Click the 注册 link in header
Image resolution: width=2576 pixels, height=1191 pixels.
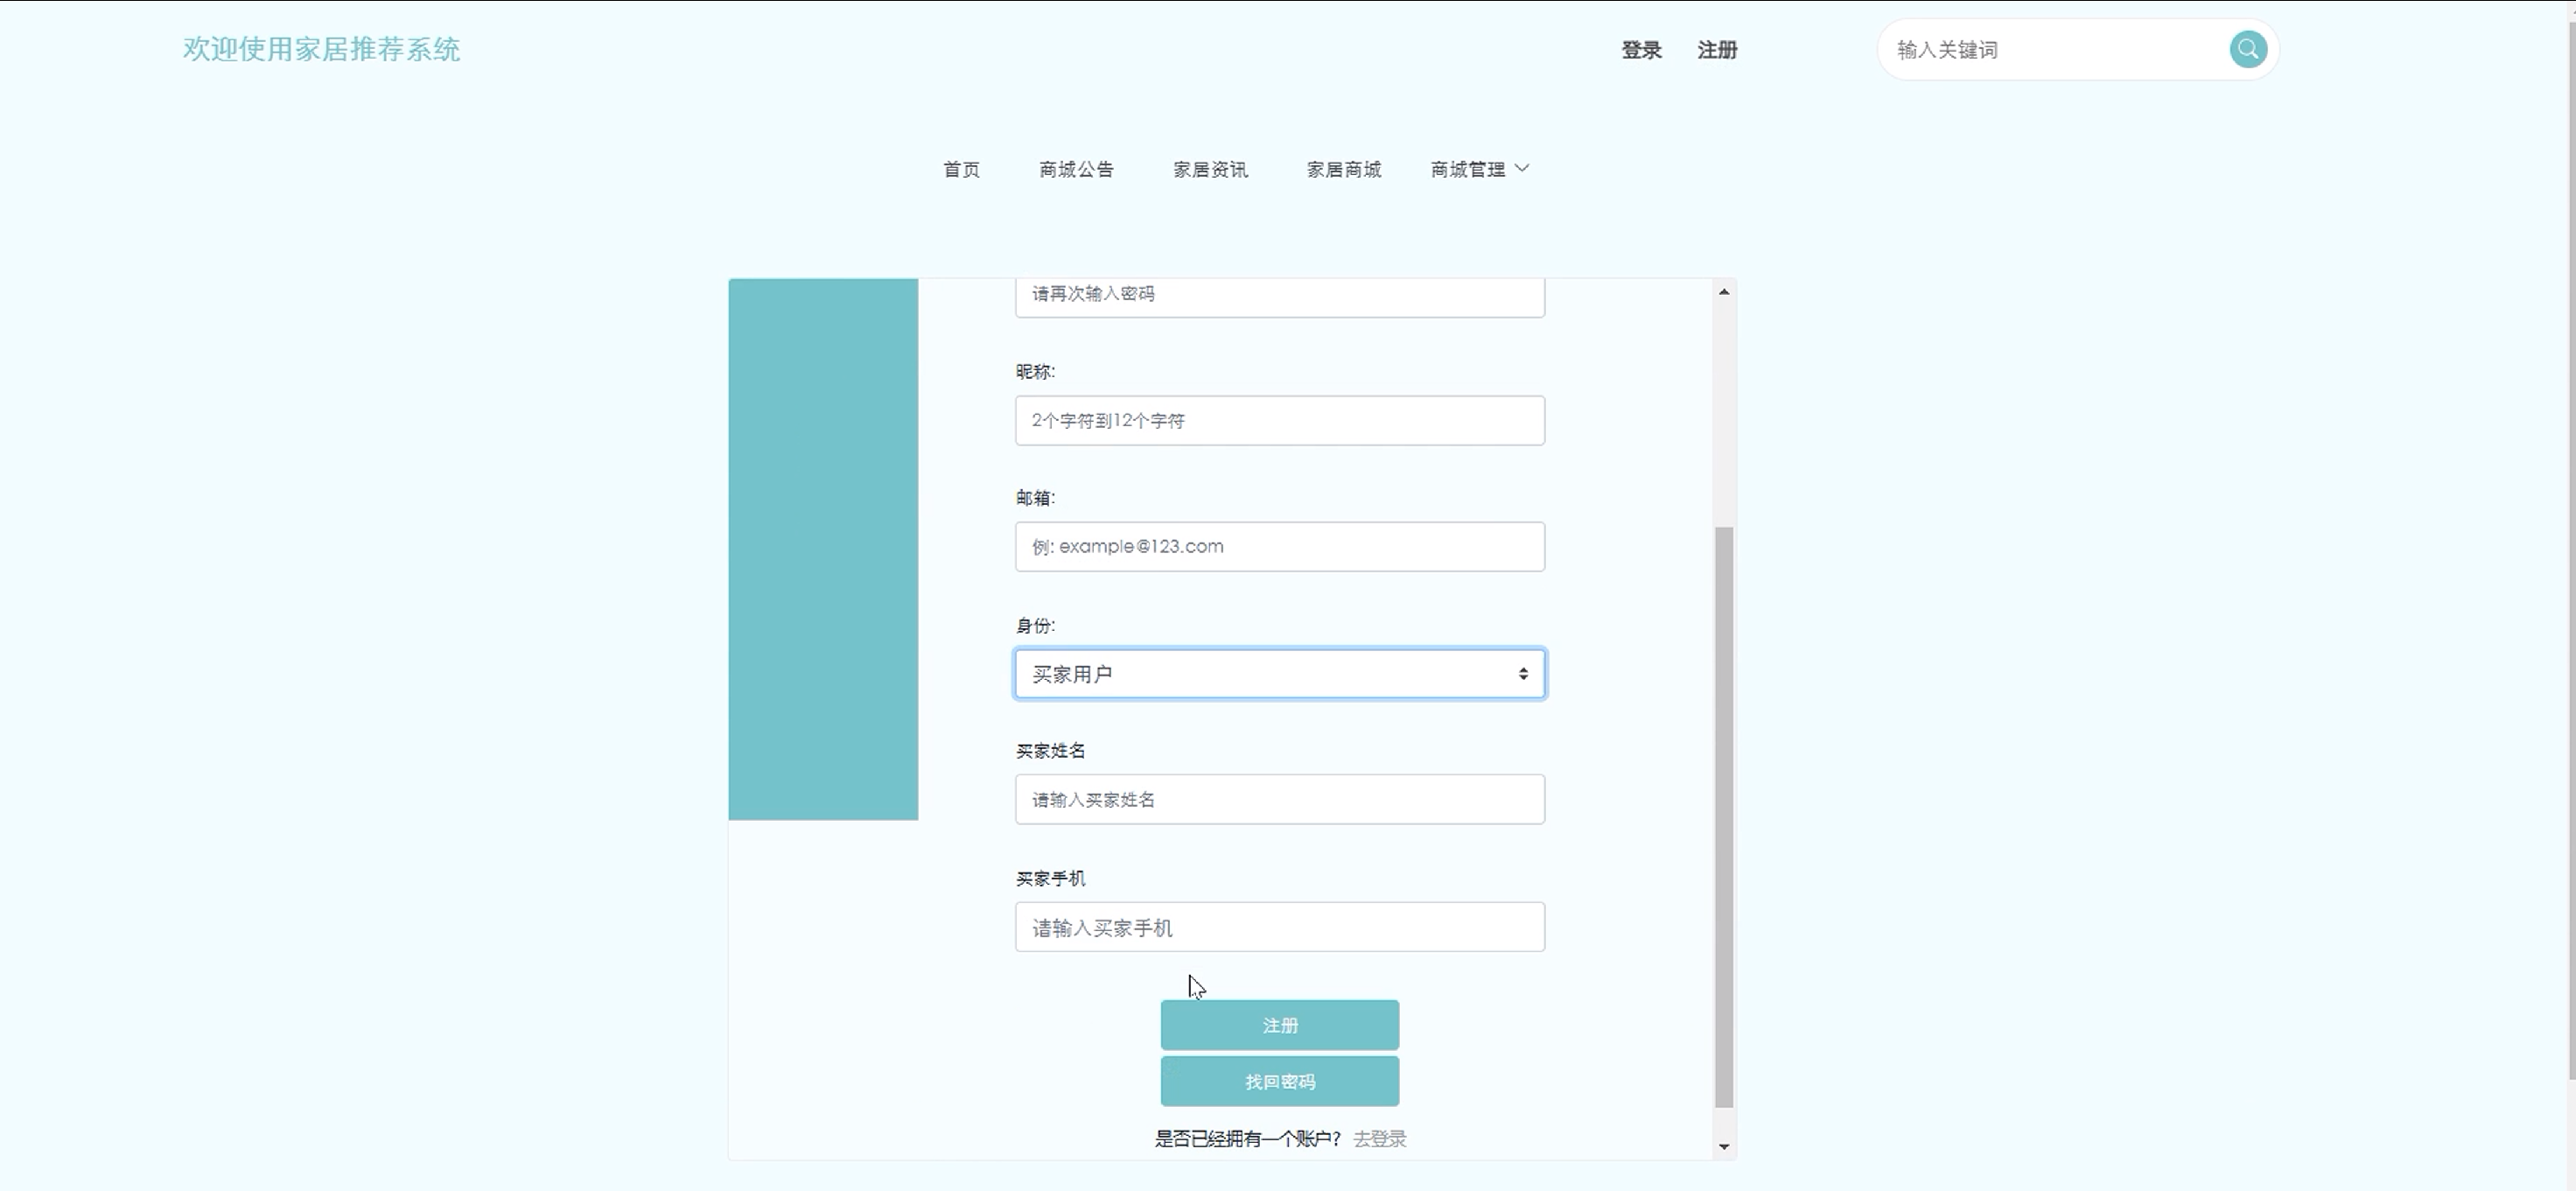(1717, 50)
